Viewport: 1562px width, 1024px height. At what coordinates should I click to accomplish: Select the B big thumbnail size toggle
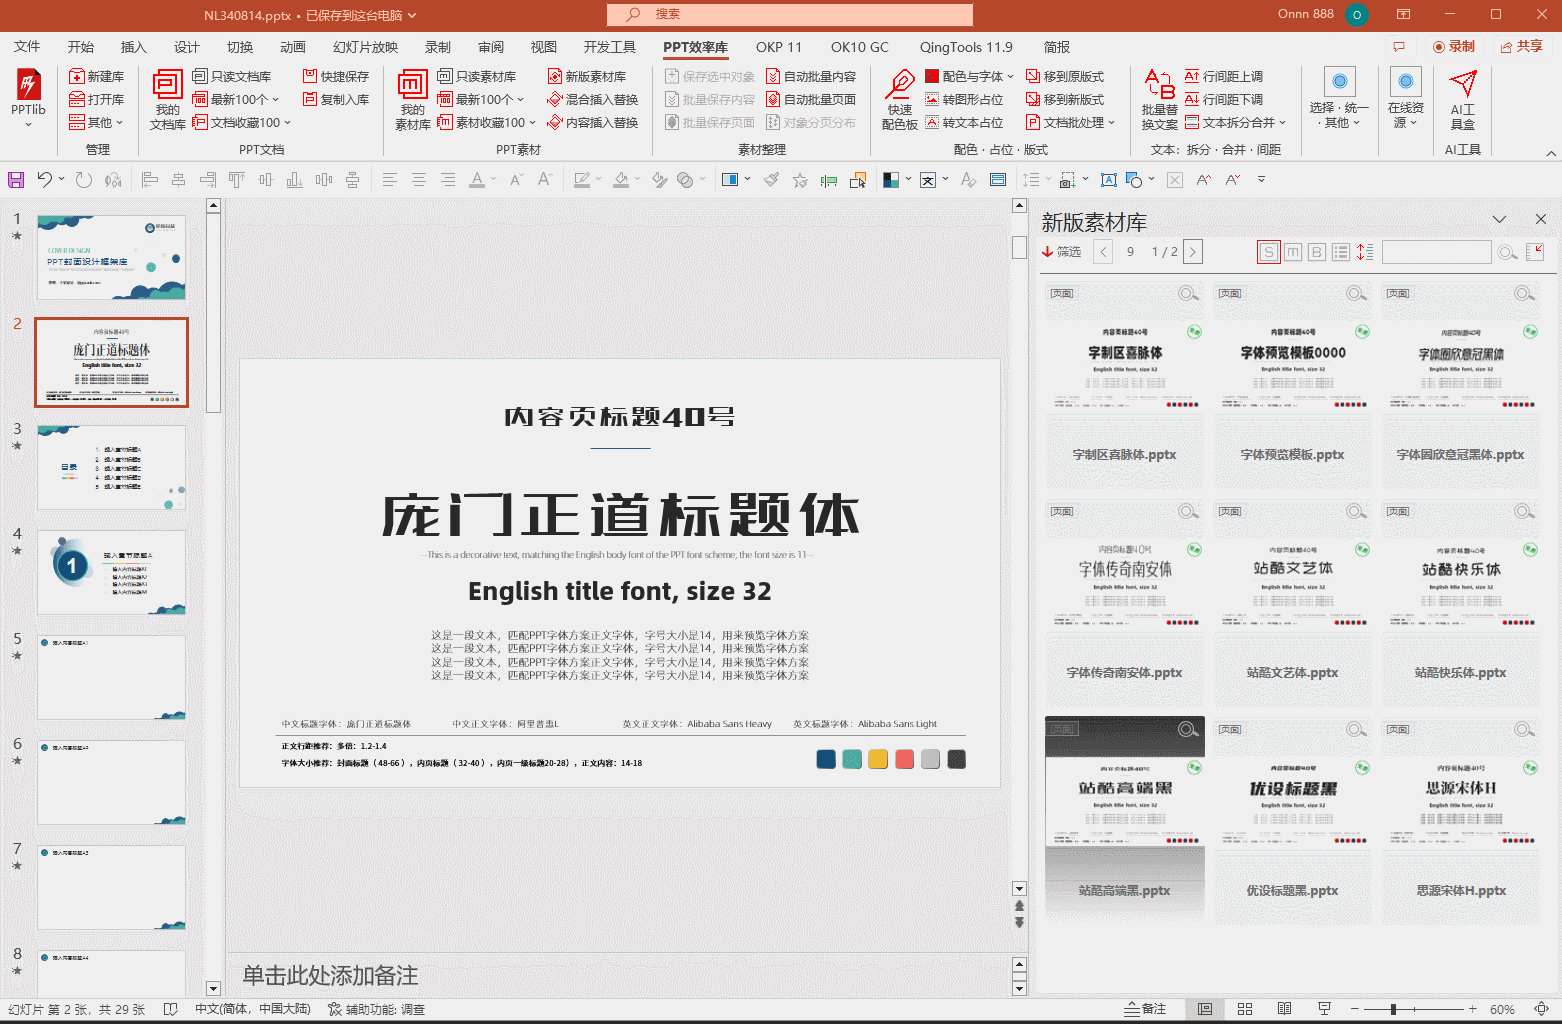[1317, 252]
